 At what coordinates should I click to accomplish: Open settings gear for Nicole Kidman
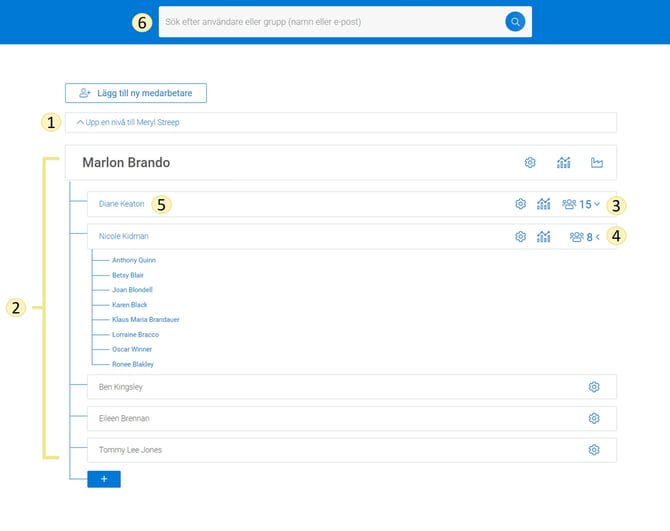pyautogui.click(x=520, y=237)
